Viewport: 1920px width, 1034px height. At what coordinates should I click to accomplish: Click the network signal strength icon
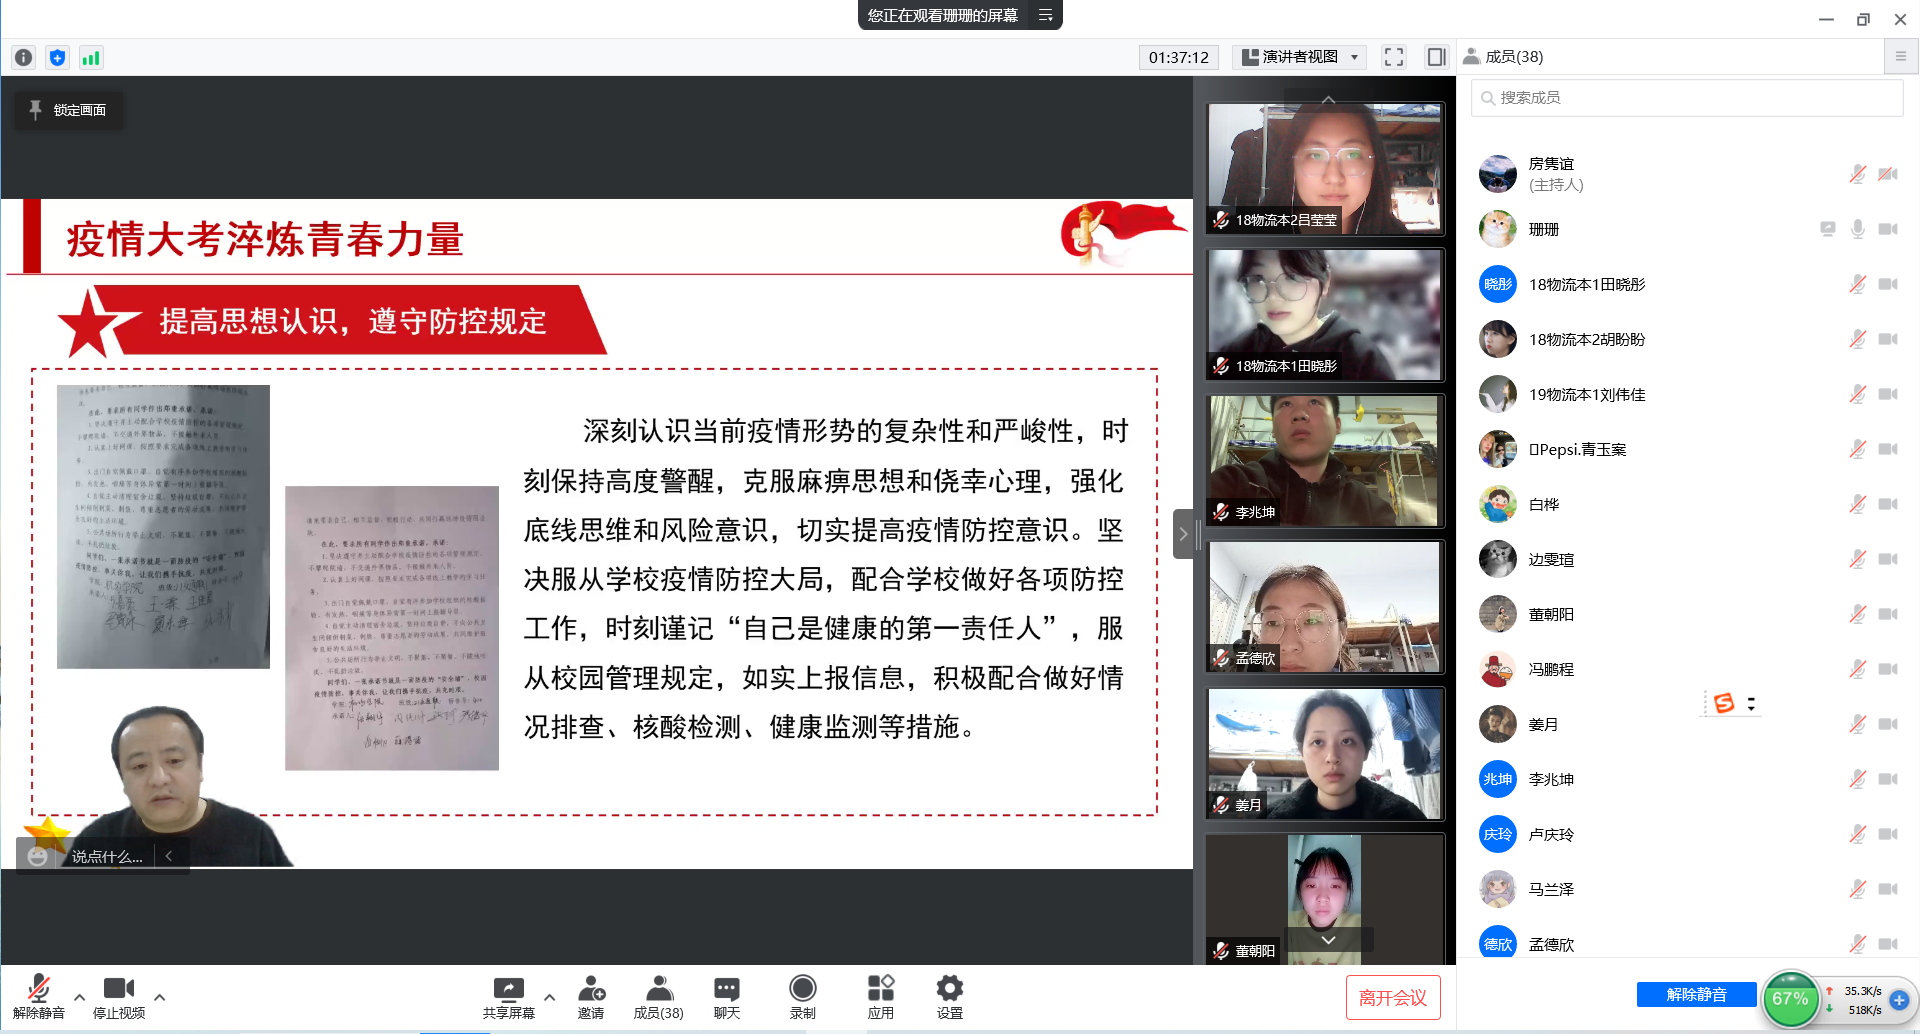pos(91,58)
